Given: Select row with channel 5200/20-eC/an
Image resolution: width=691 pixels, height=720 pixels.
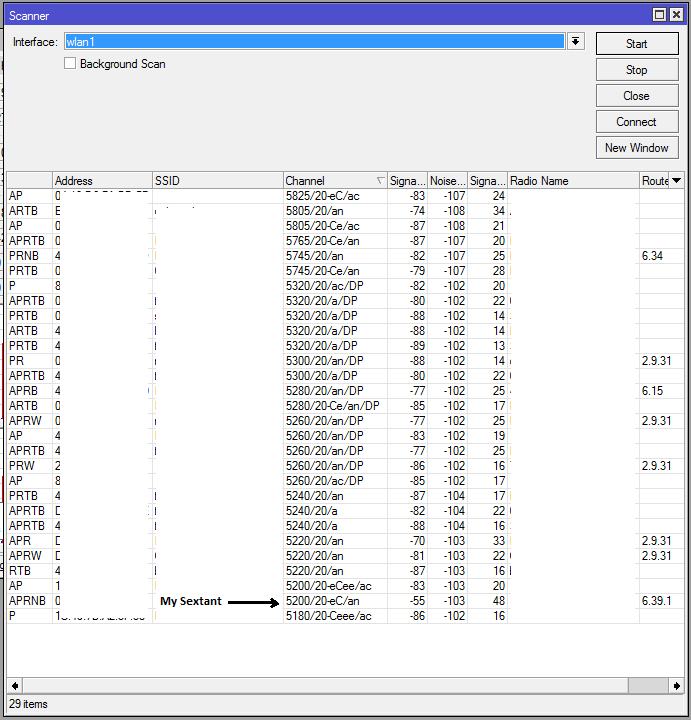Looking at the screenshot, I should pos(345,601).
